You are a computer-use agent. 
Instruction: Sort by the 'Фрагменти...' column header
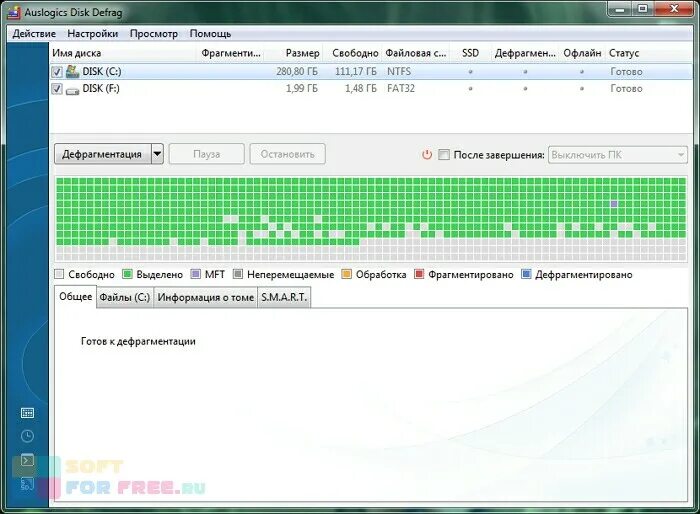tap(230, 53)
